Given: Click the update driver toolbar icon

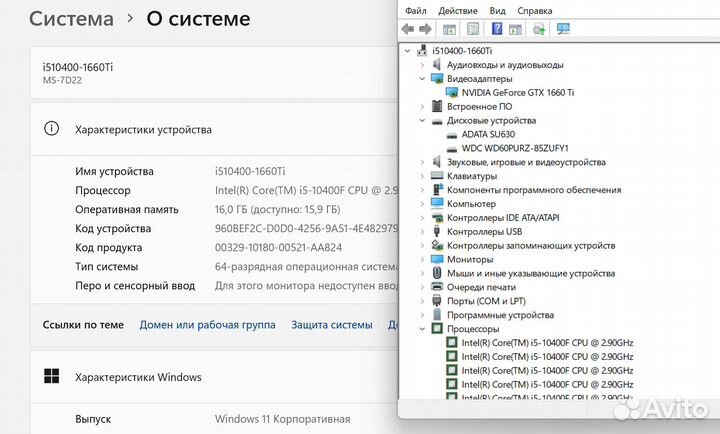Looking at the screenshot, I should point(539,29).
